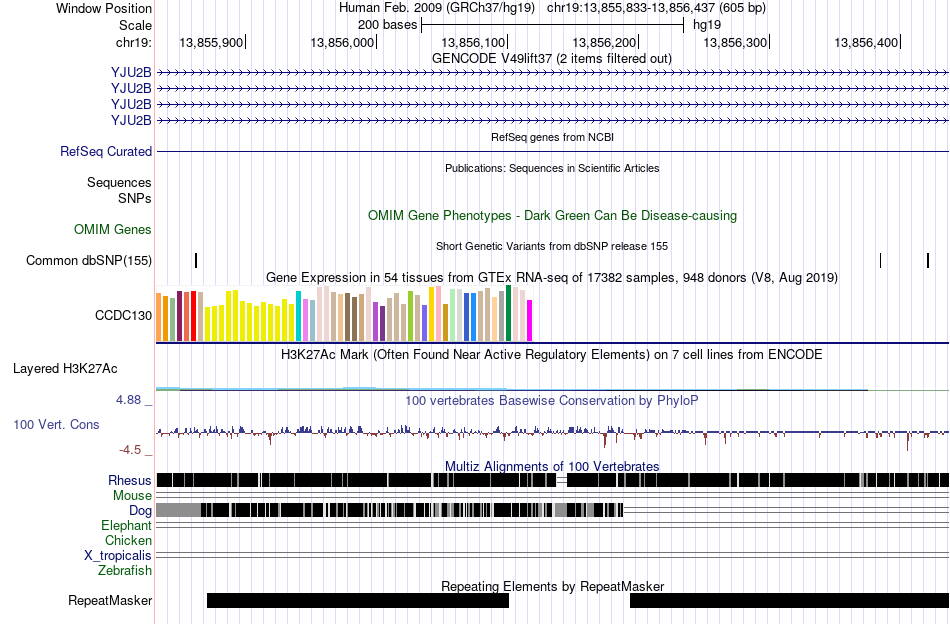The height and width of the screenshot is (624, 950).
Task: Open Publications: Sequences in Scientific Articles title
Action: pos(552,168)
